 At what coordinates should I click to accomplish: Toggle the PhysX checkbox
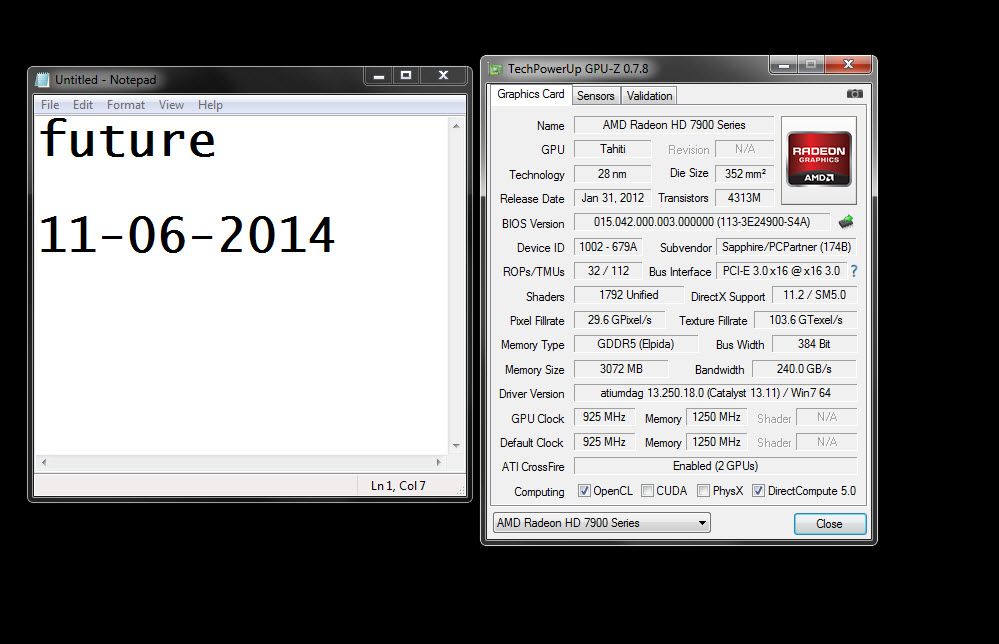click(703, 490)
